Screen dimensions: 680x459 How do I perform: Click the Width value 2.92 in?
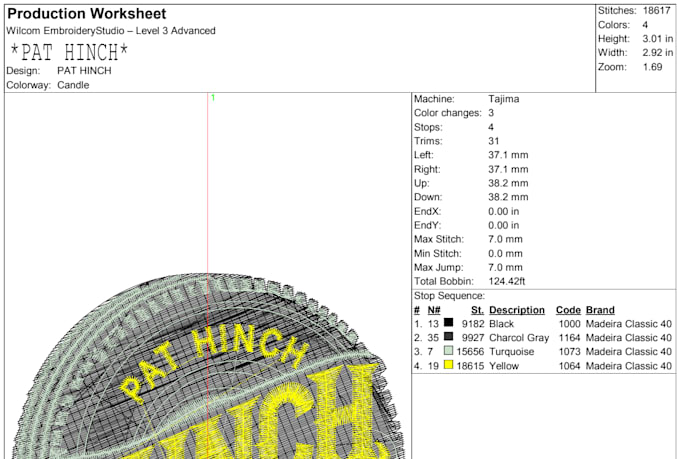point(657,53)
